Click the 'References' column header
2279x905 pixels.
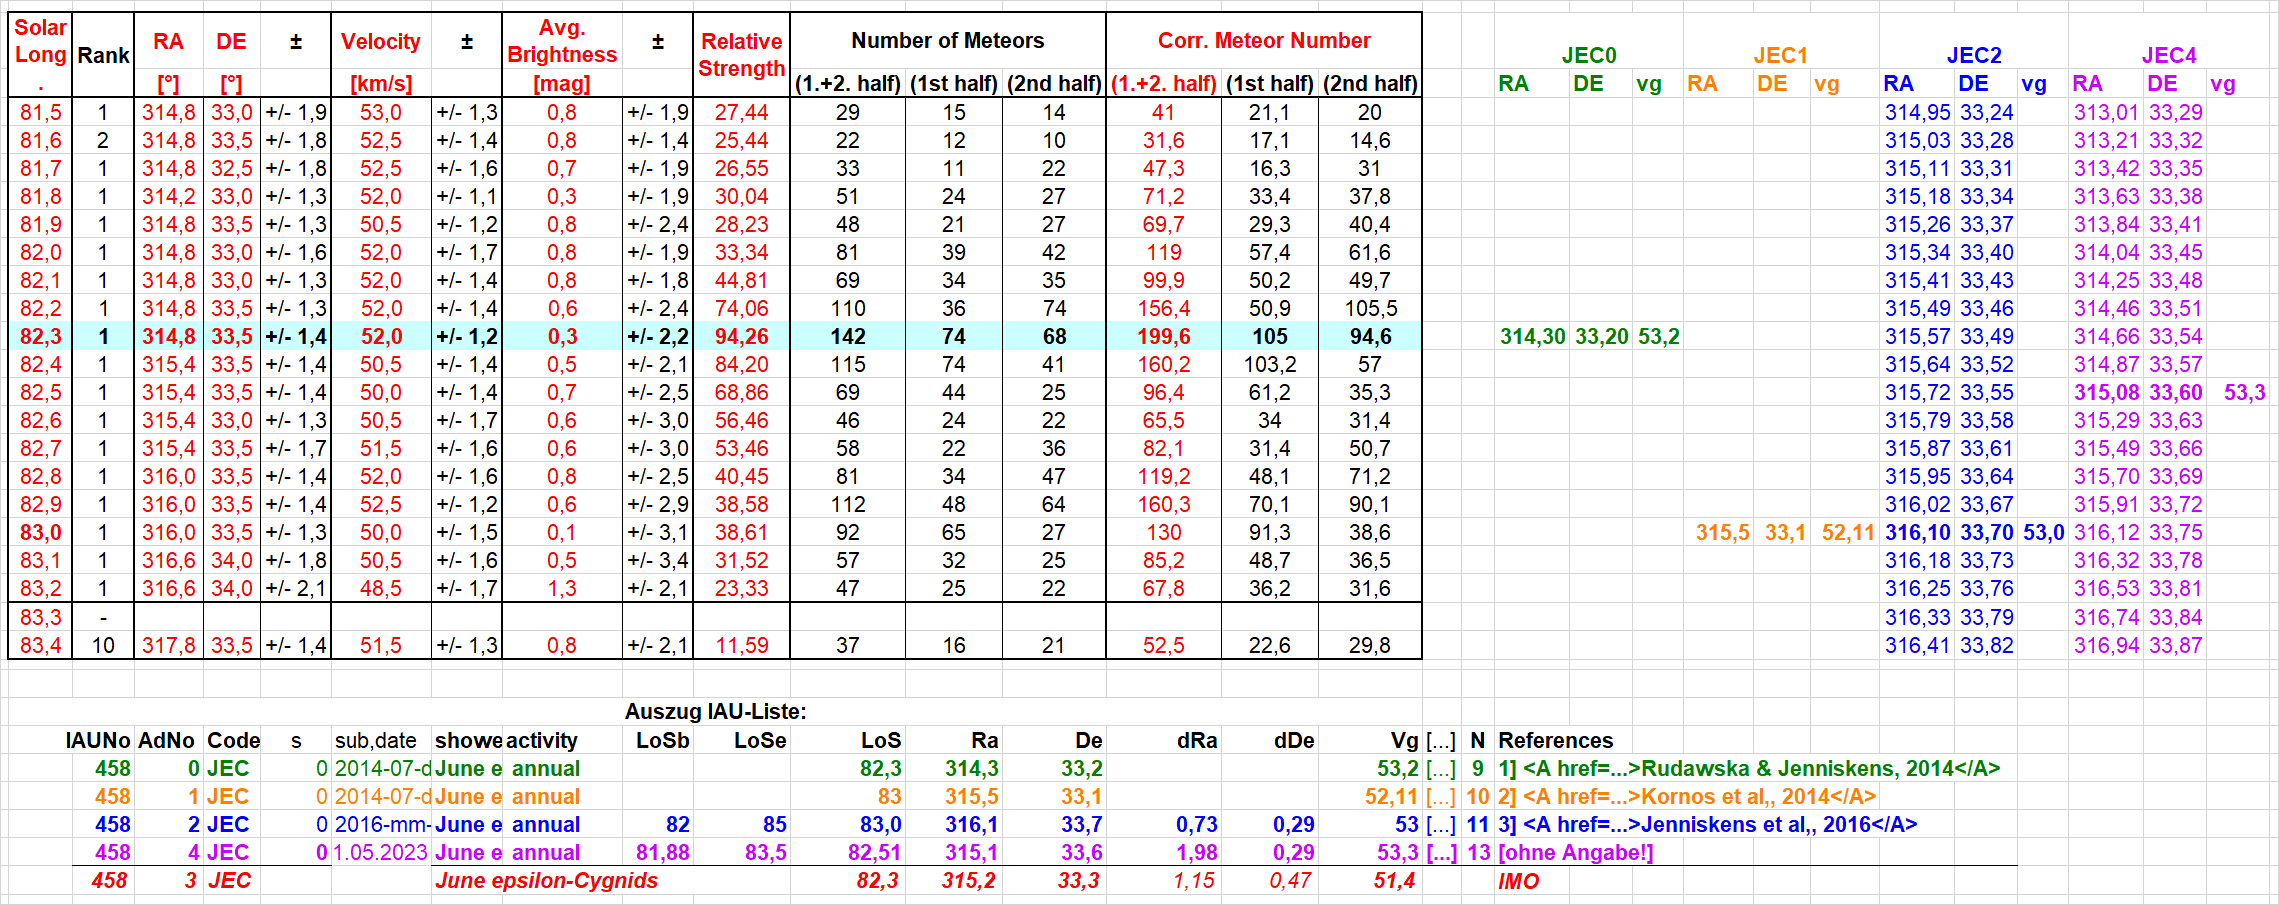[1555, 741]
